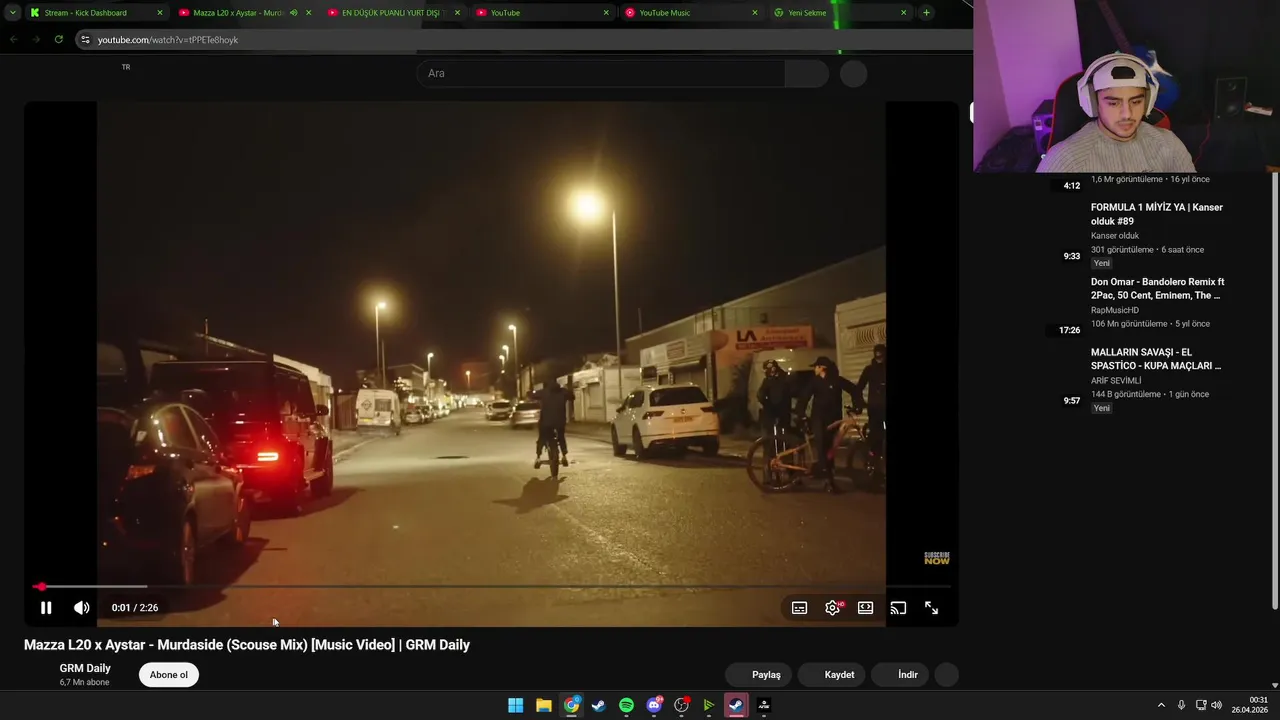Mute the tab with the tab audio icon
1280x720 pixels.
pyautogui.click(x=294, y=13)
